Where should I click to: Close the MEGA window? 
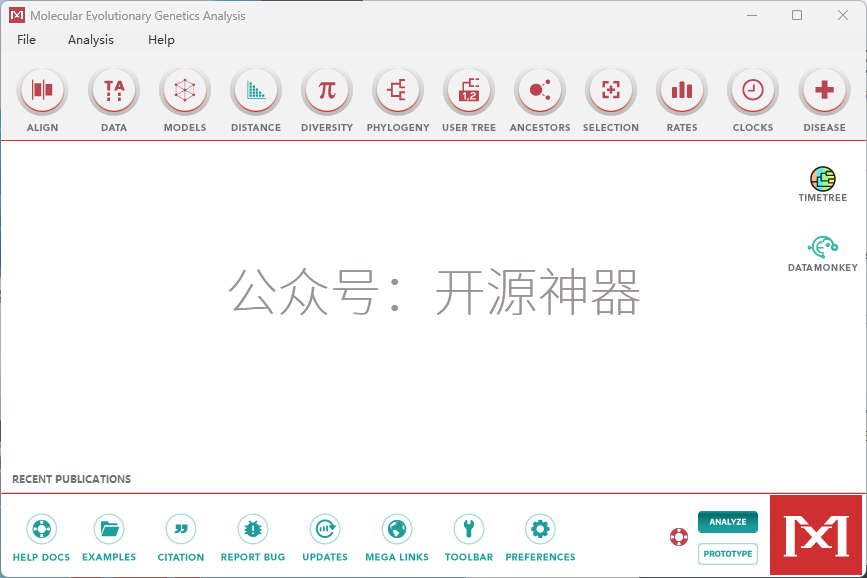pos(843,15)
